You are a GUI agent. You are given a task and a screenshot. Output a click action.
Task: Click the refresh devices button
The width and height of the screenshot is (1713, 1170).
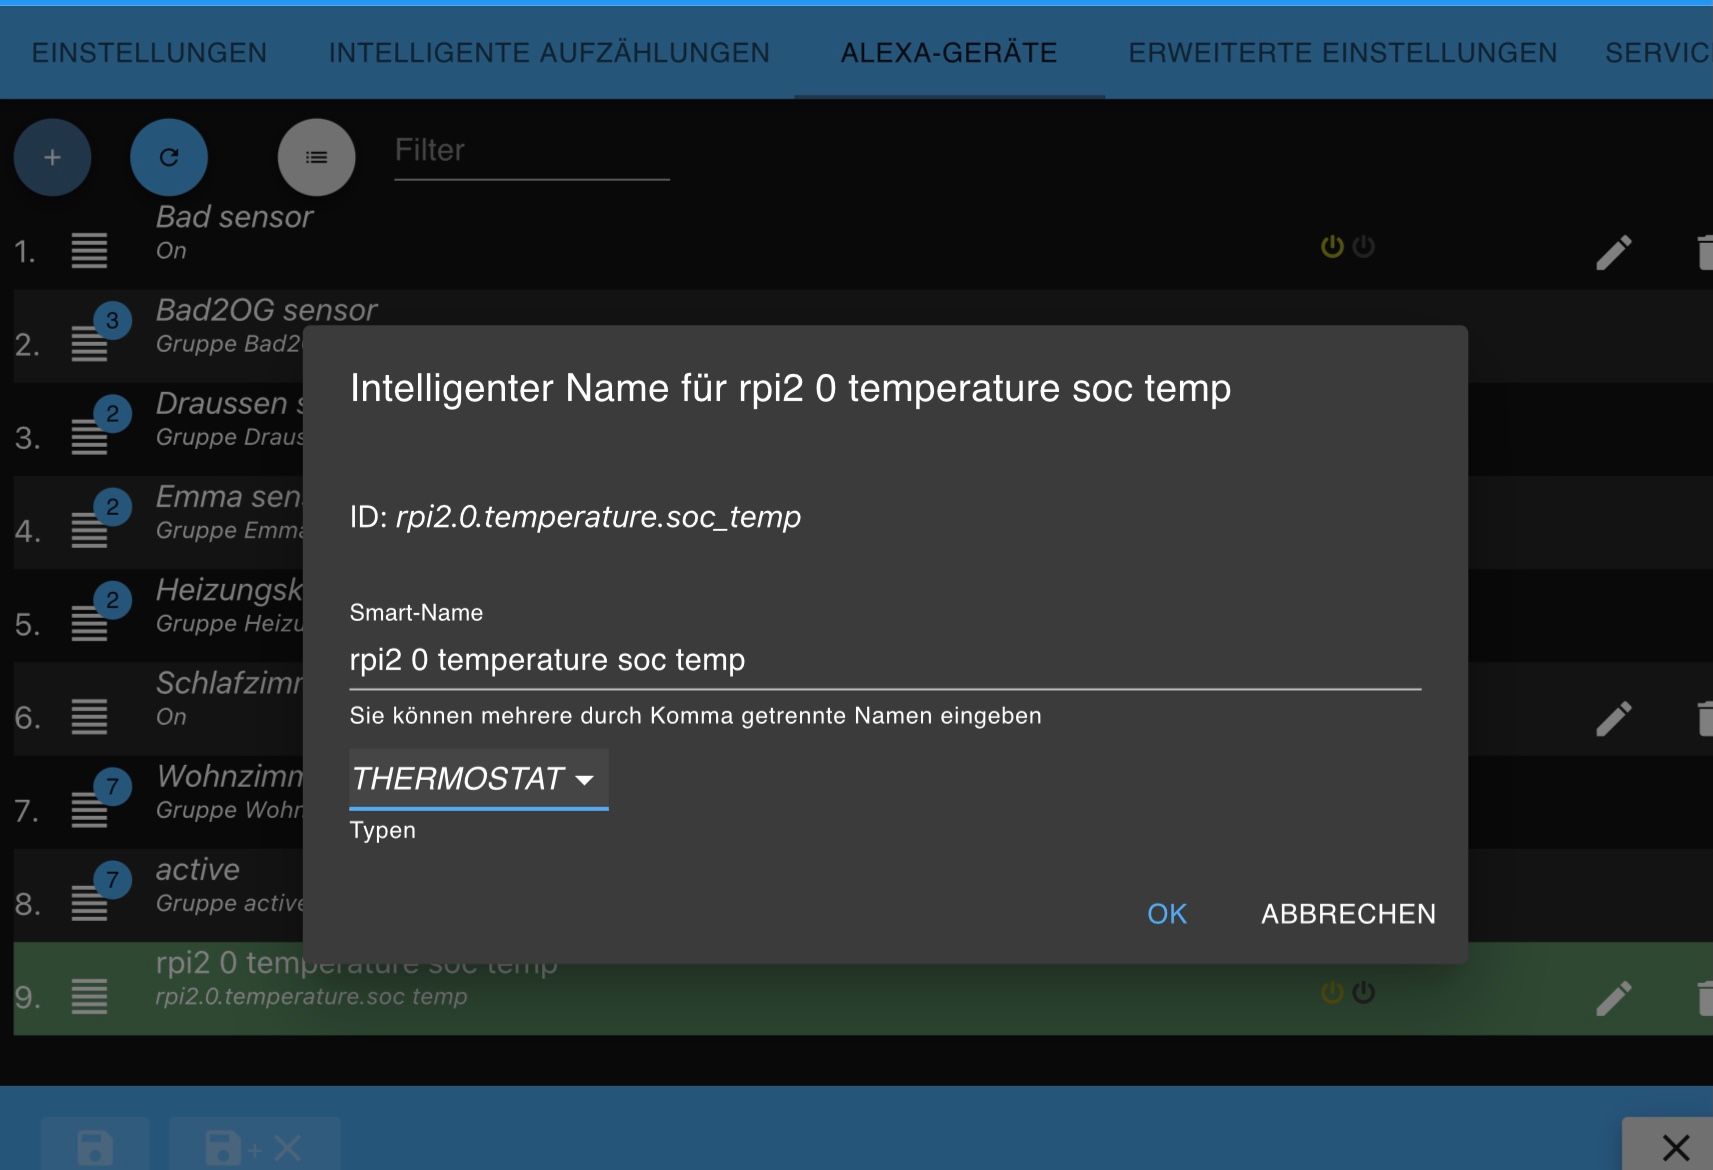pos(169,157)
